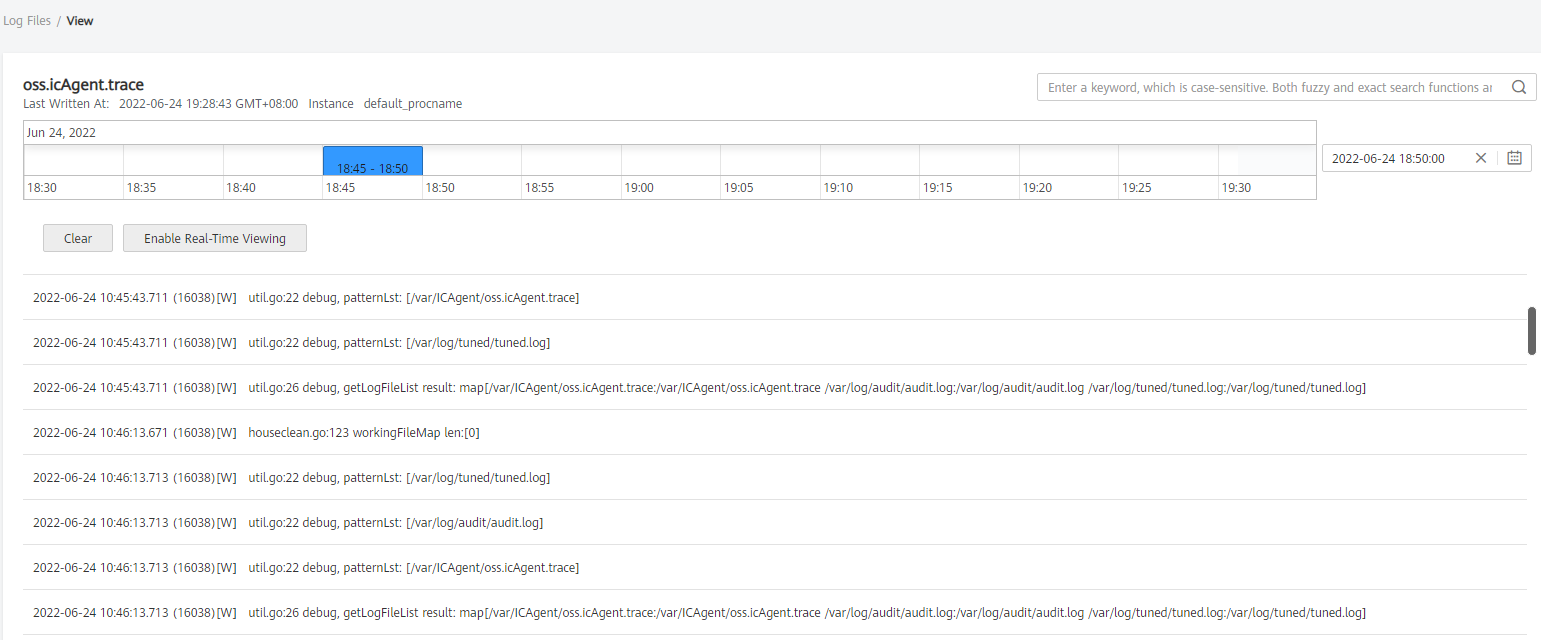Open the calendar picker icon

point(1514,158)
